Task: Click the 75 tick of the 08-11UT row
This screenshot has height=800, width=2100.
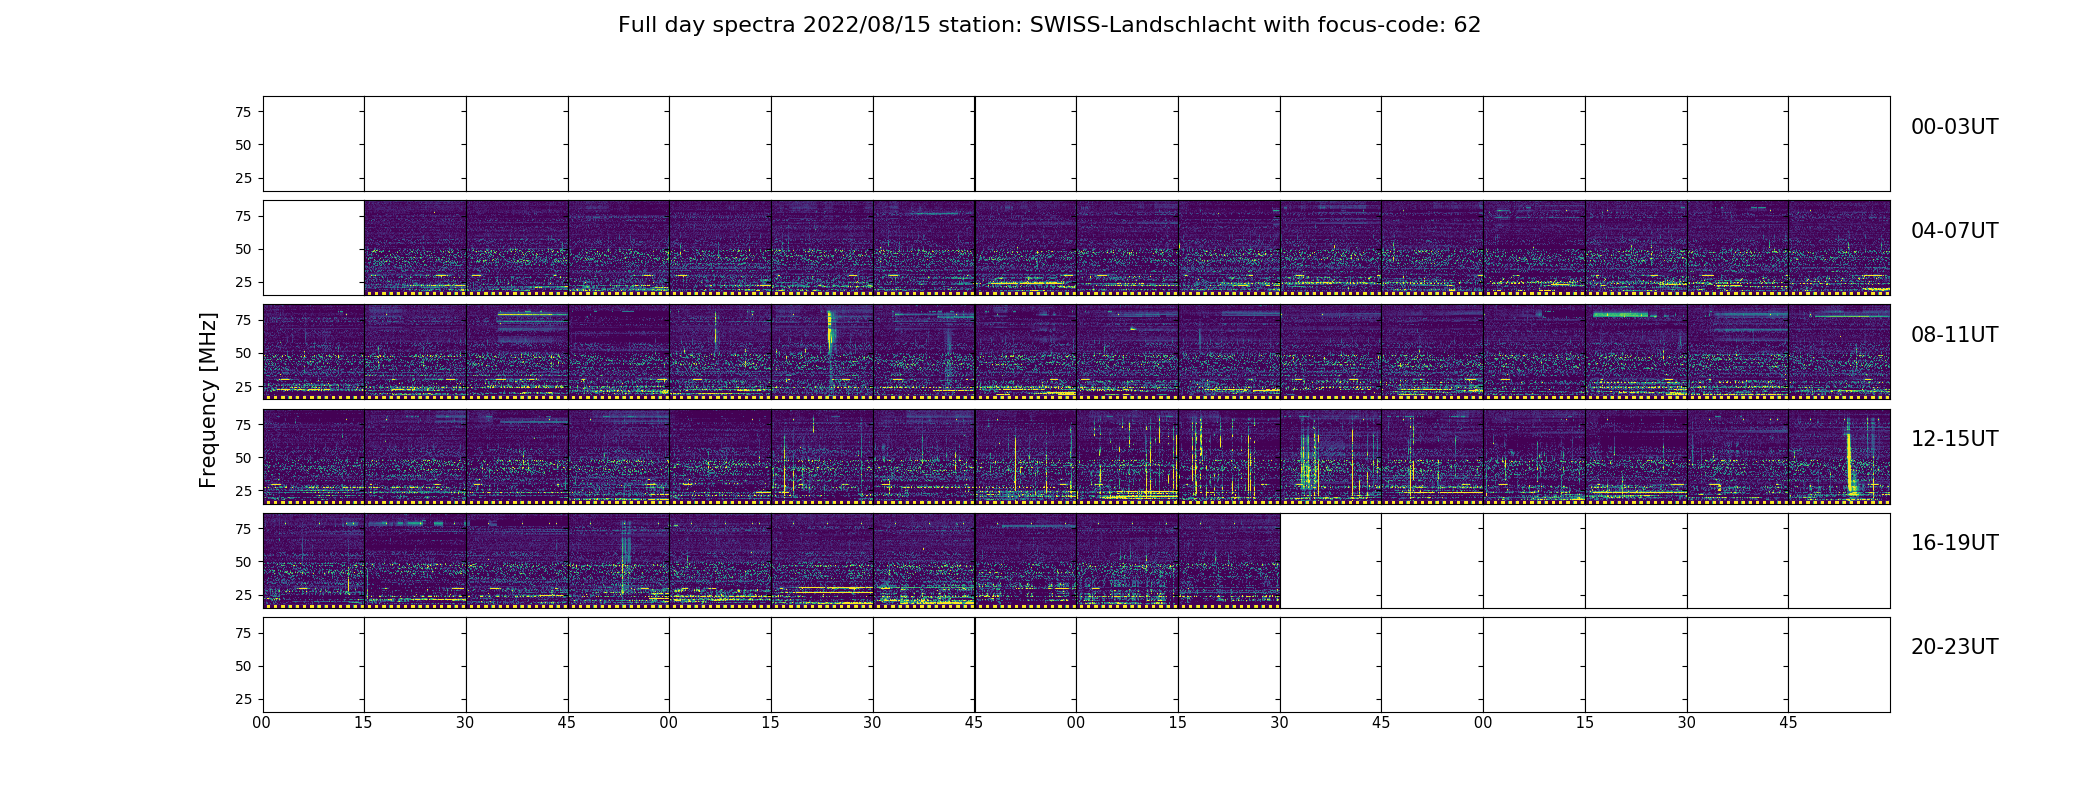Action: (243, 320)
